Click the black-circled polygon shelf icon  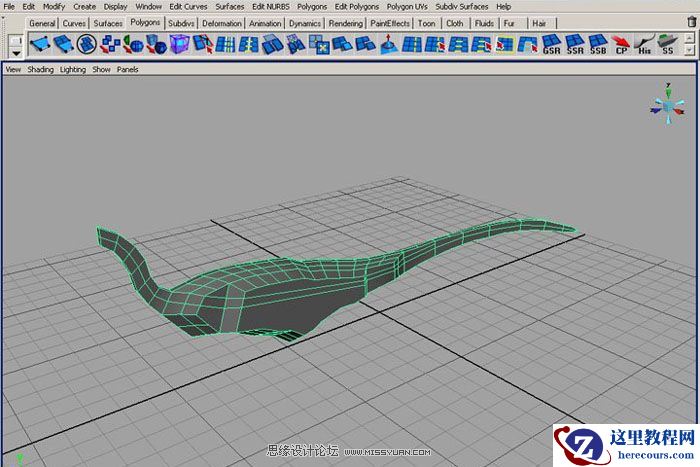(87, 44)
